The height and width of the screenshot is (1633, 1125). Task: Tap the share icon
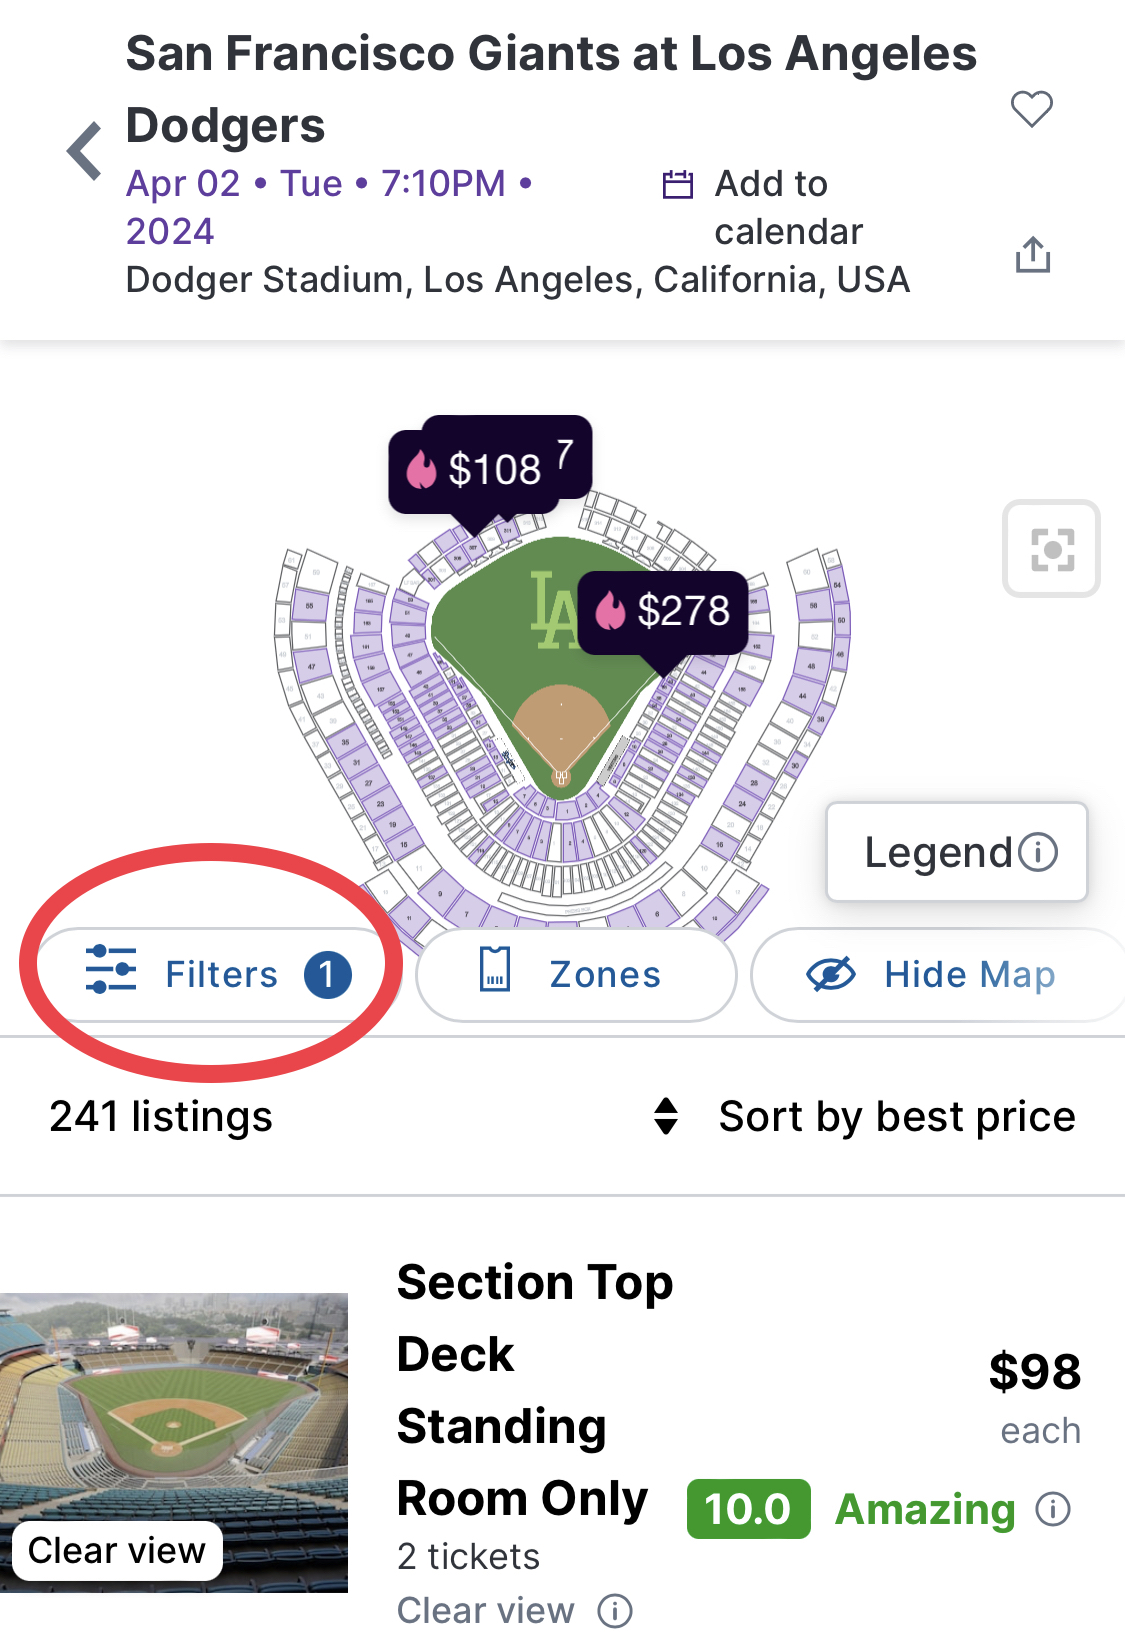pos(1032,255)
